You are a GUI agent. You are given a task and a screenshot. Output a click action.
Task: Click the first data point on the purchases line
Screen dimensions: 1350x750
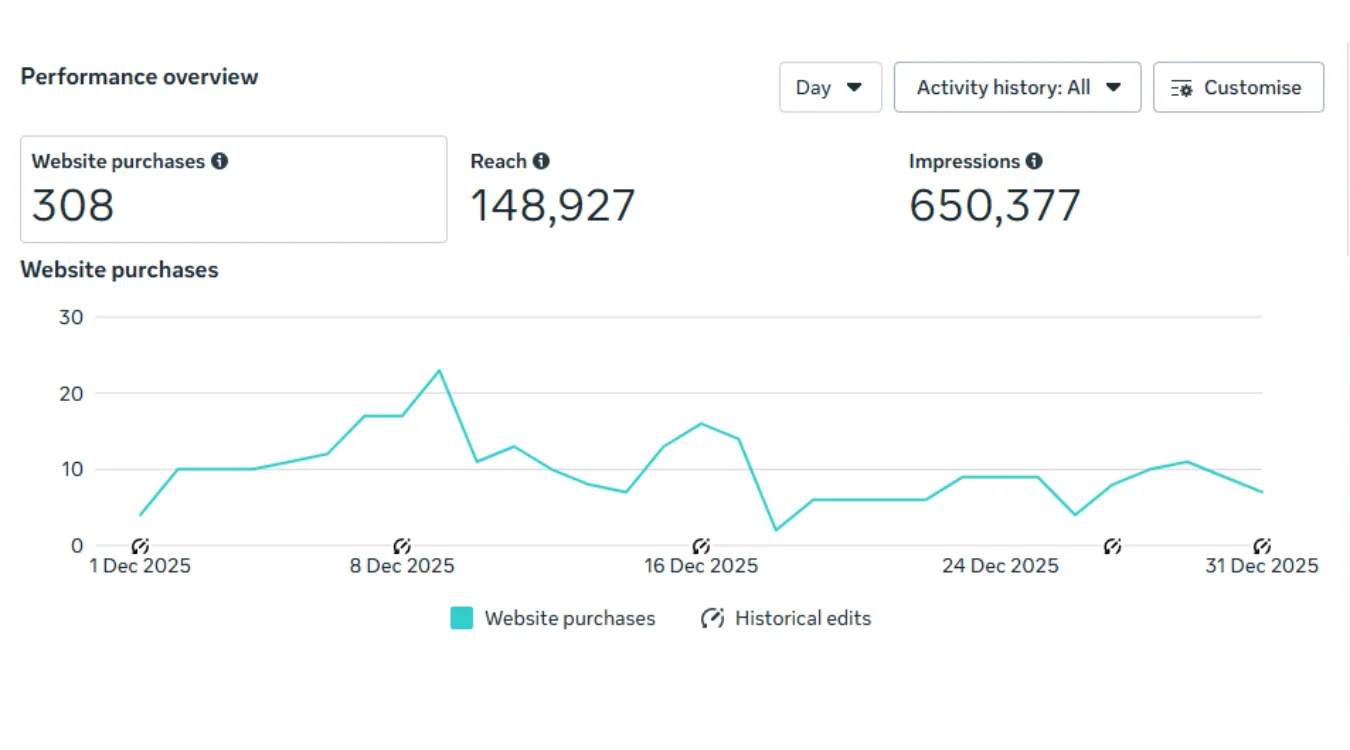coord(140,515)
